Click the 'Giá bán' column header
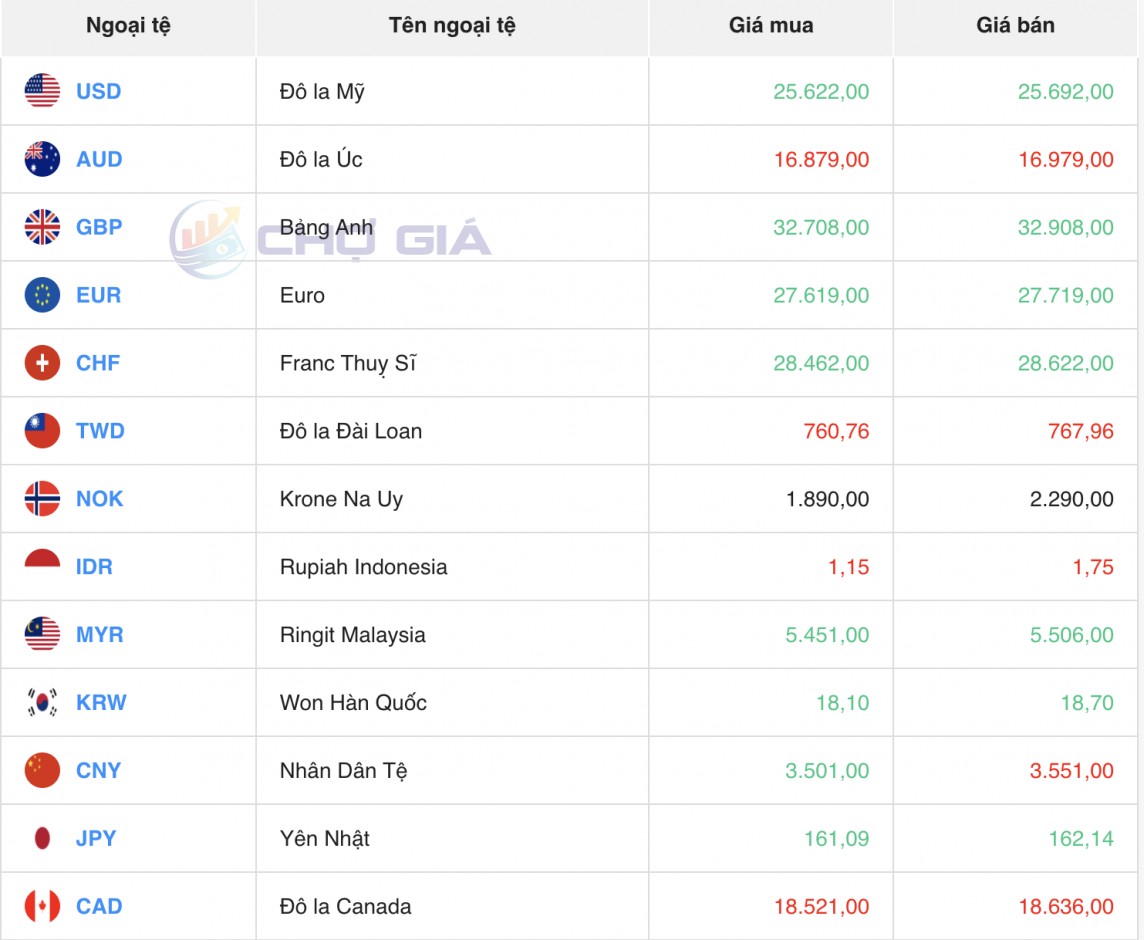 [x=1015, y=26]
